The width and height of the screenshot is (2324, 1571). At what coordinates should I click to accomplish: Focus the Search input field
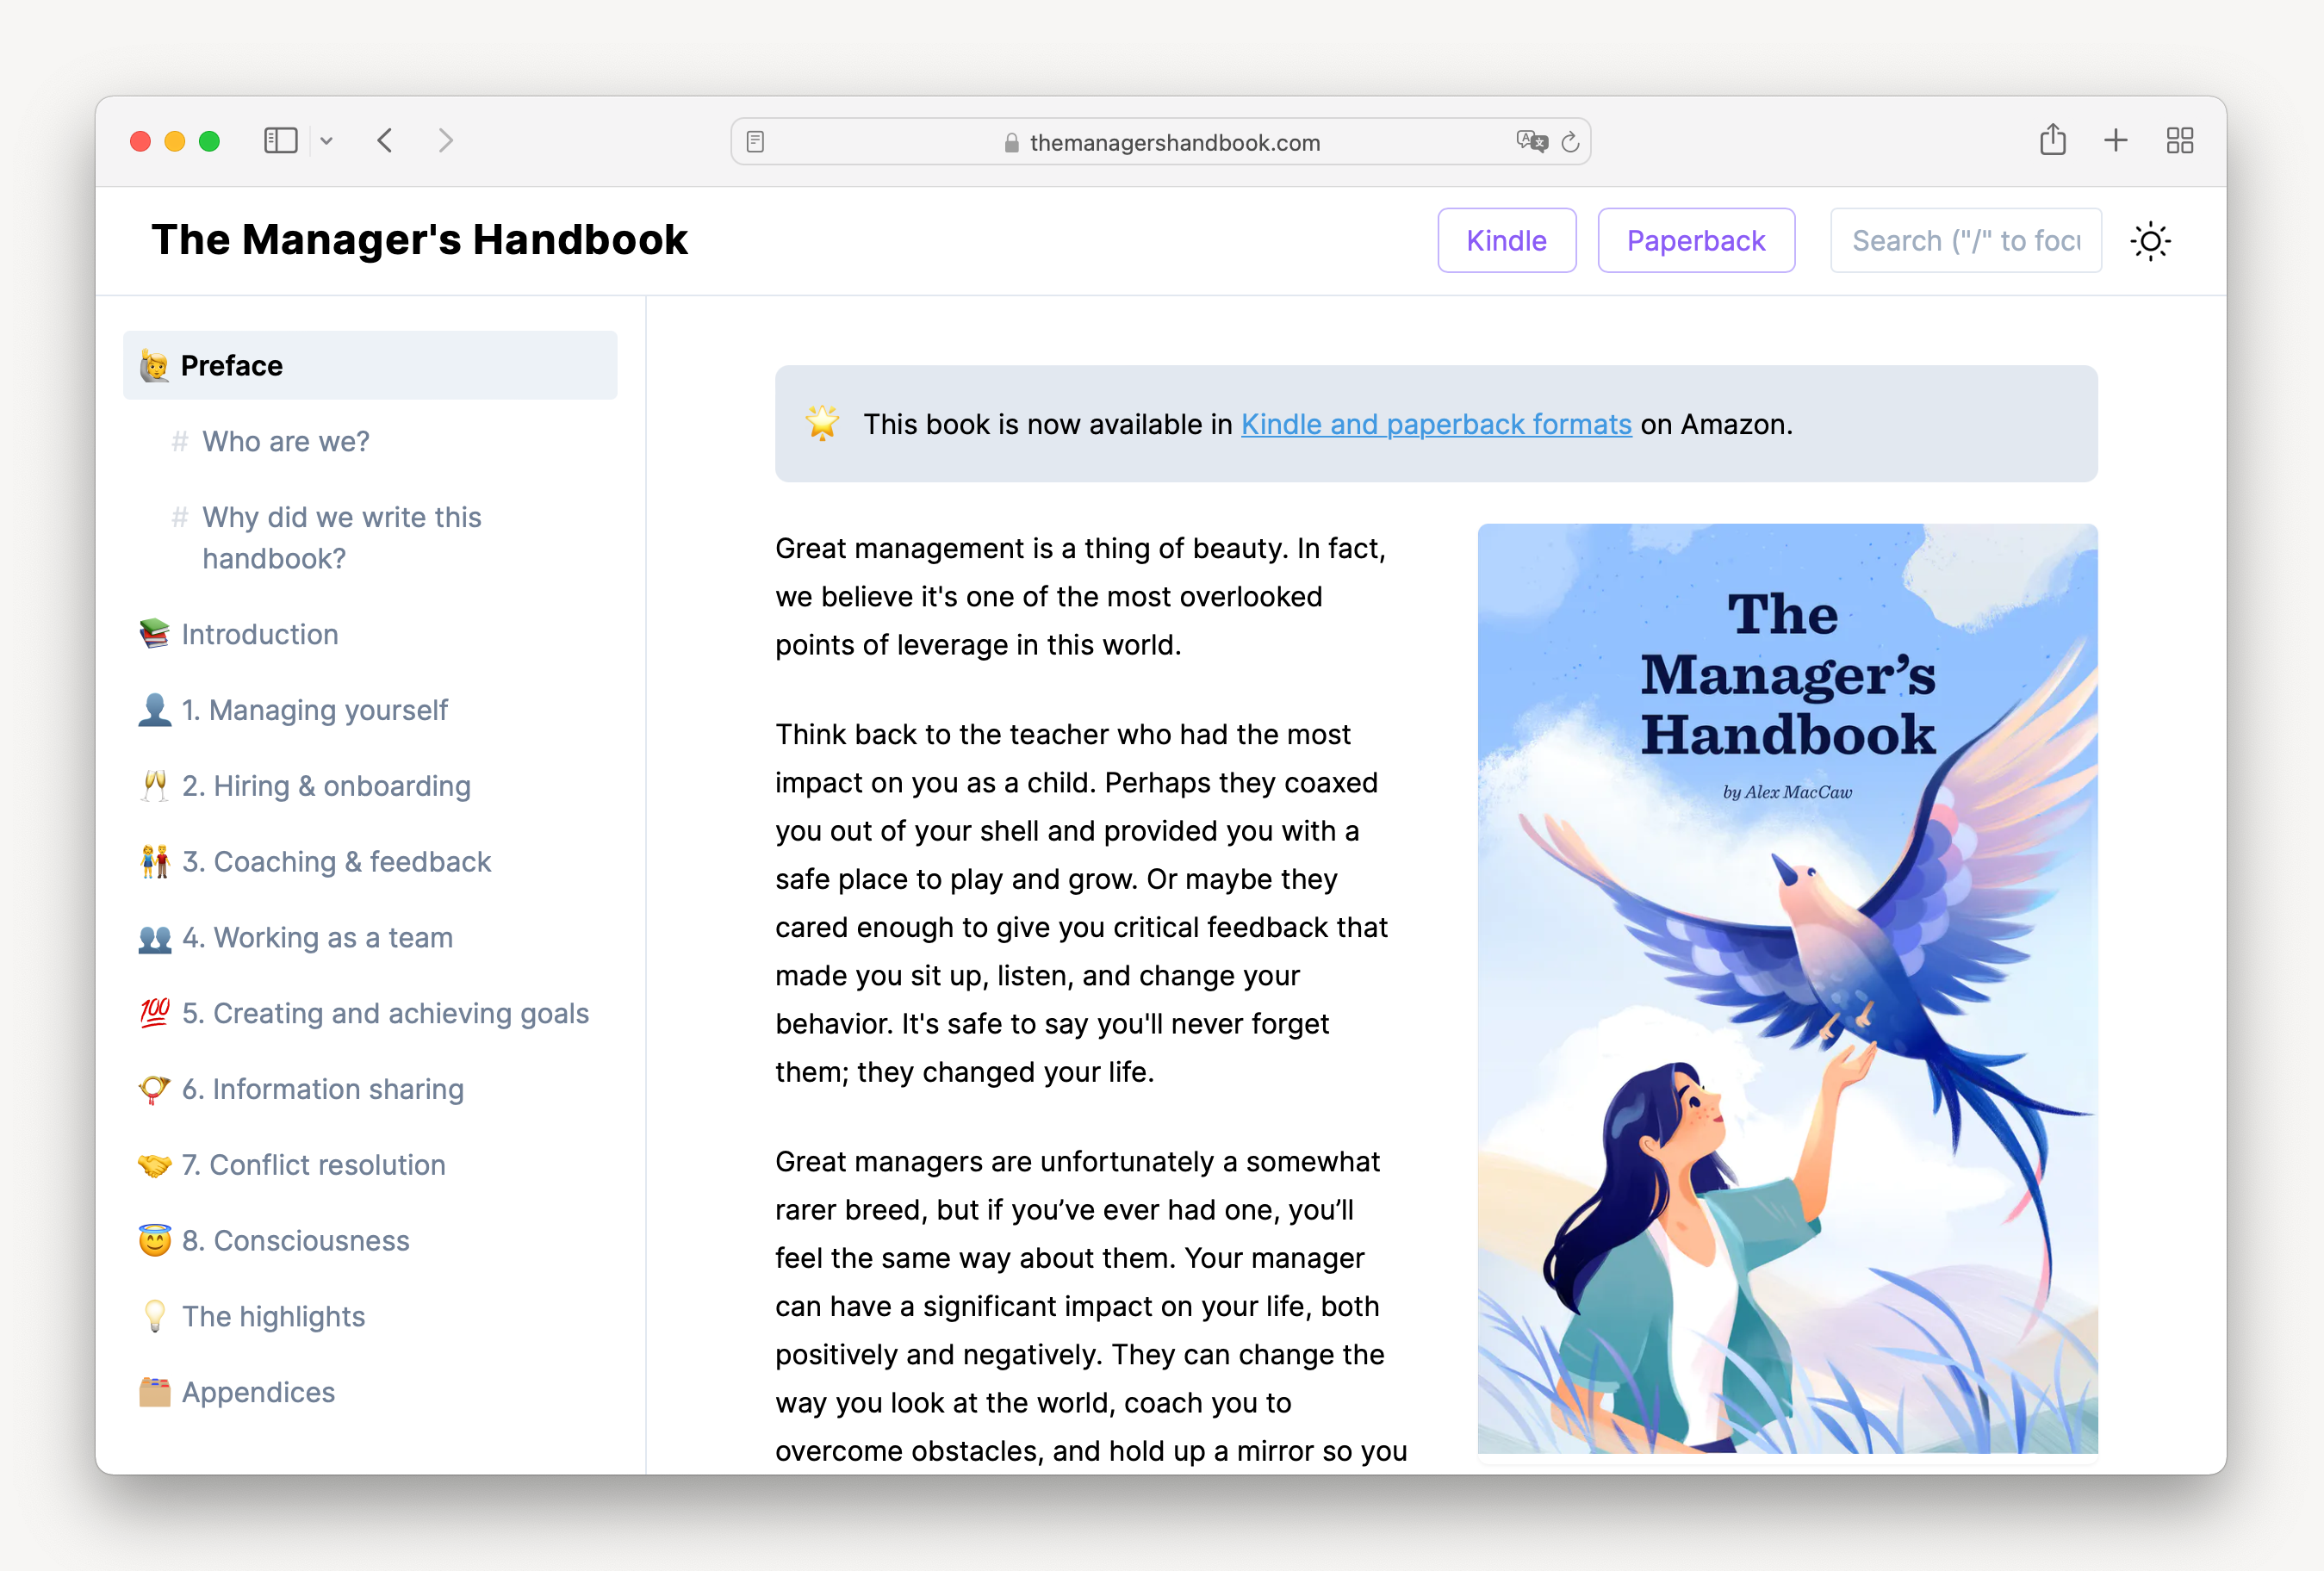point(1965,241)
